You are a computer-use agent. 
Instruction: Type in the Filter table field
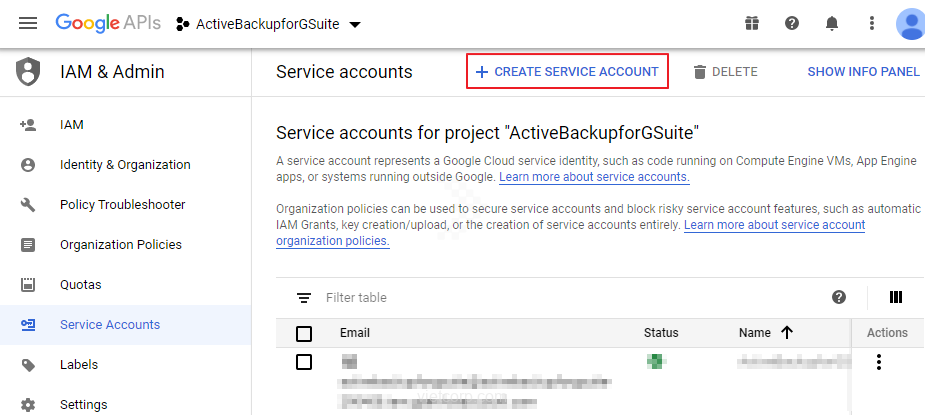coord(560,297)
